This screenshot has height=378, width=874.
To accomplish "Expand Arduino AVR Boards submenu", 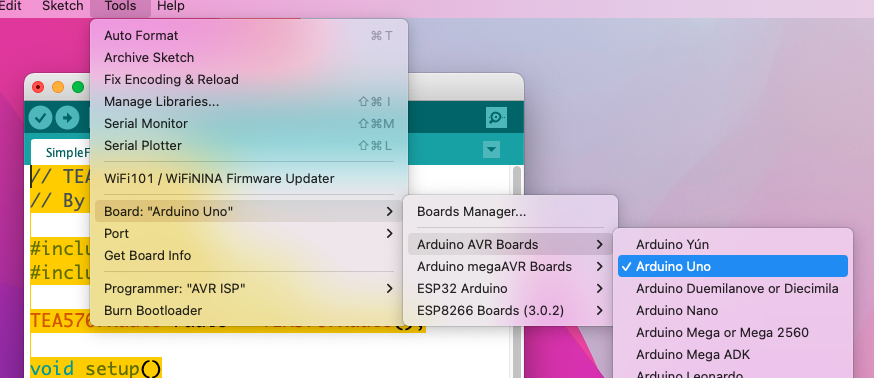I will click(510, 244).
